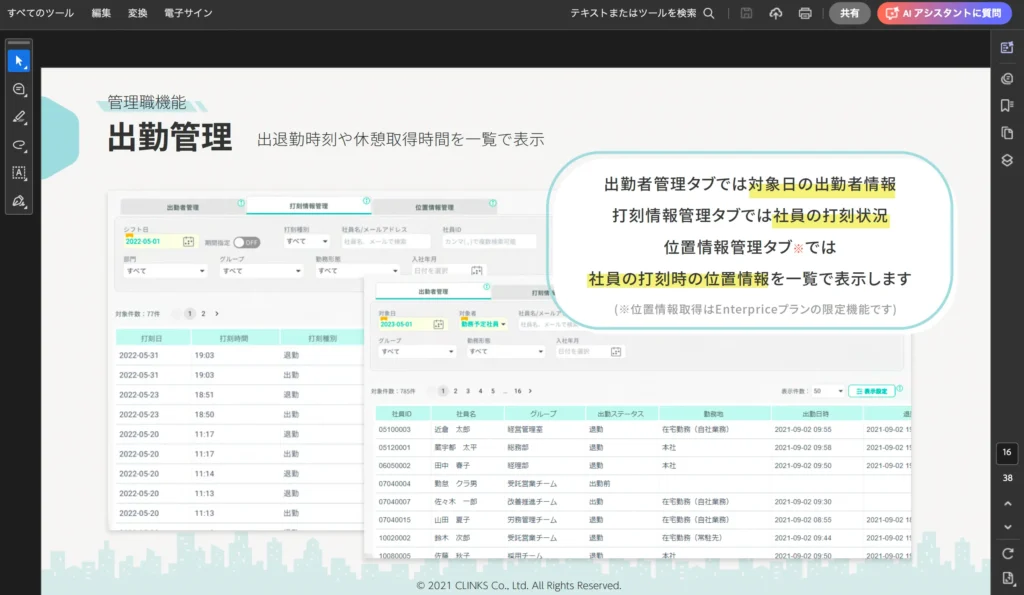Open the bookmarks panel
The width and height of the screenshot is (1024, 595).
click(1007, 106)
